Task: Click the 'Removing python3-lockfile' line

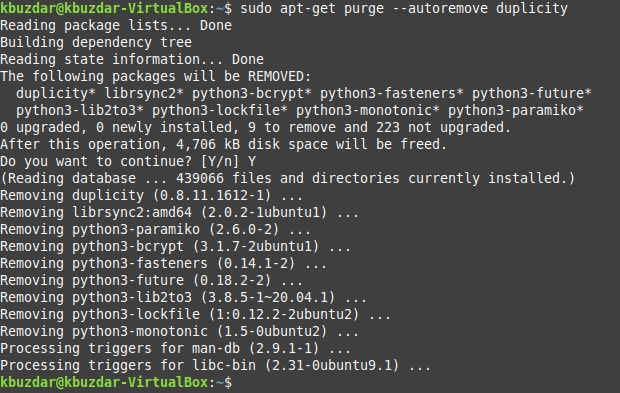Action: coord(195,314)
